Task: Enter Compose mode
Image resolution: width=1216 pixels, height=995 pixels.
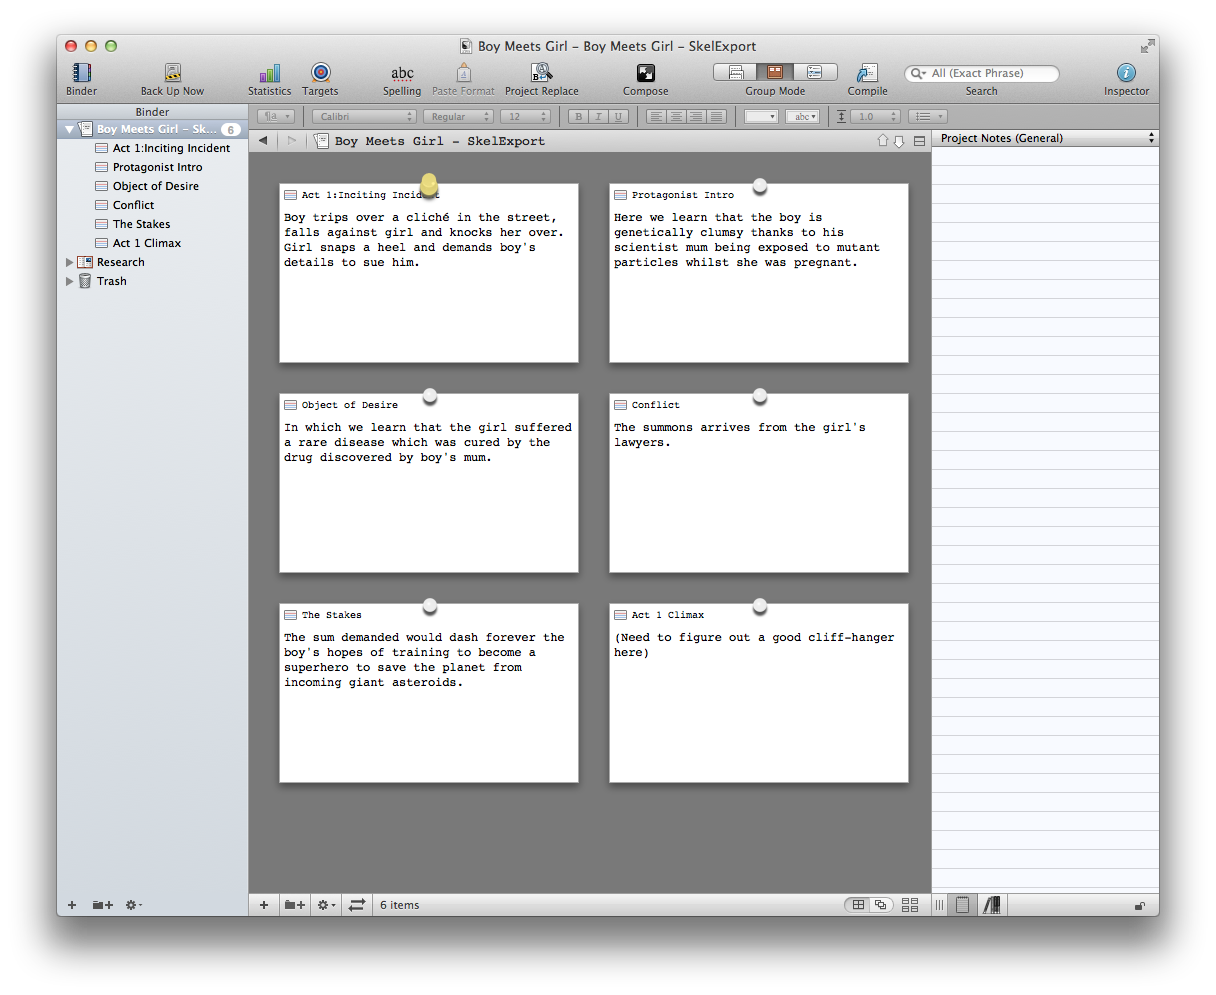Action: 645,74
